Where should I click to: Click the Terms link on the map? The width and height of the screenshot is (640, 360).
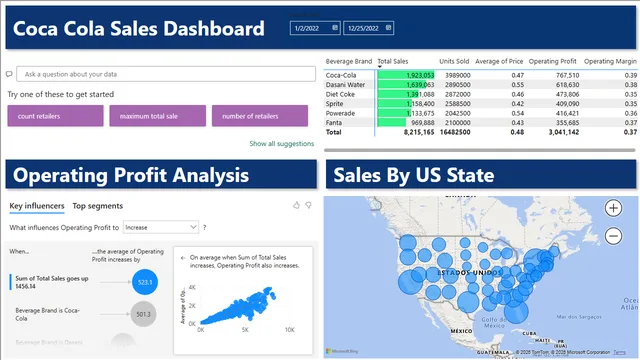pyautogui.click(x=619, y=352)
